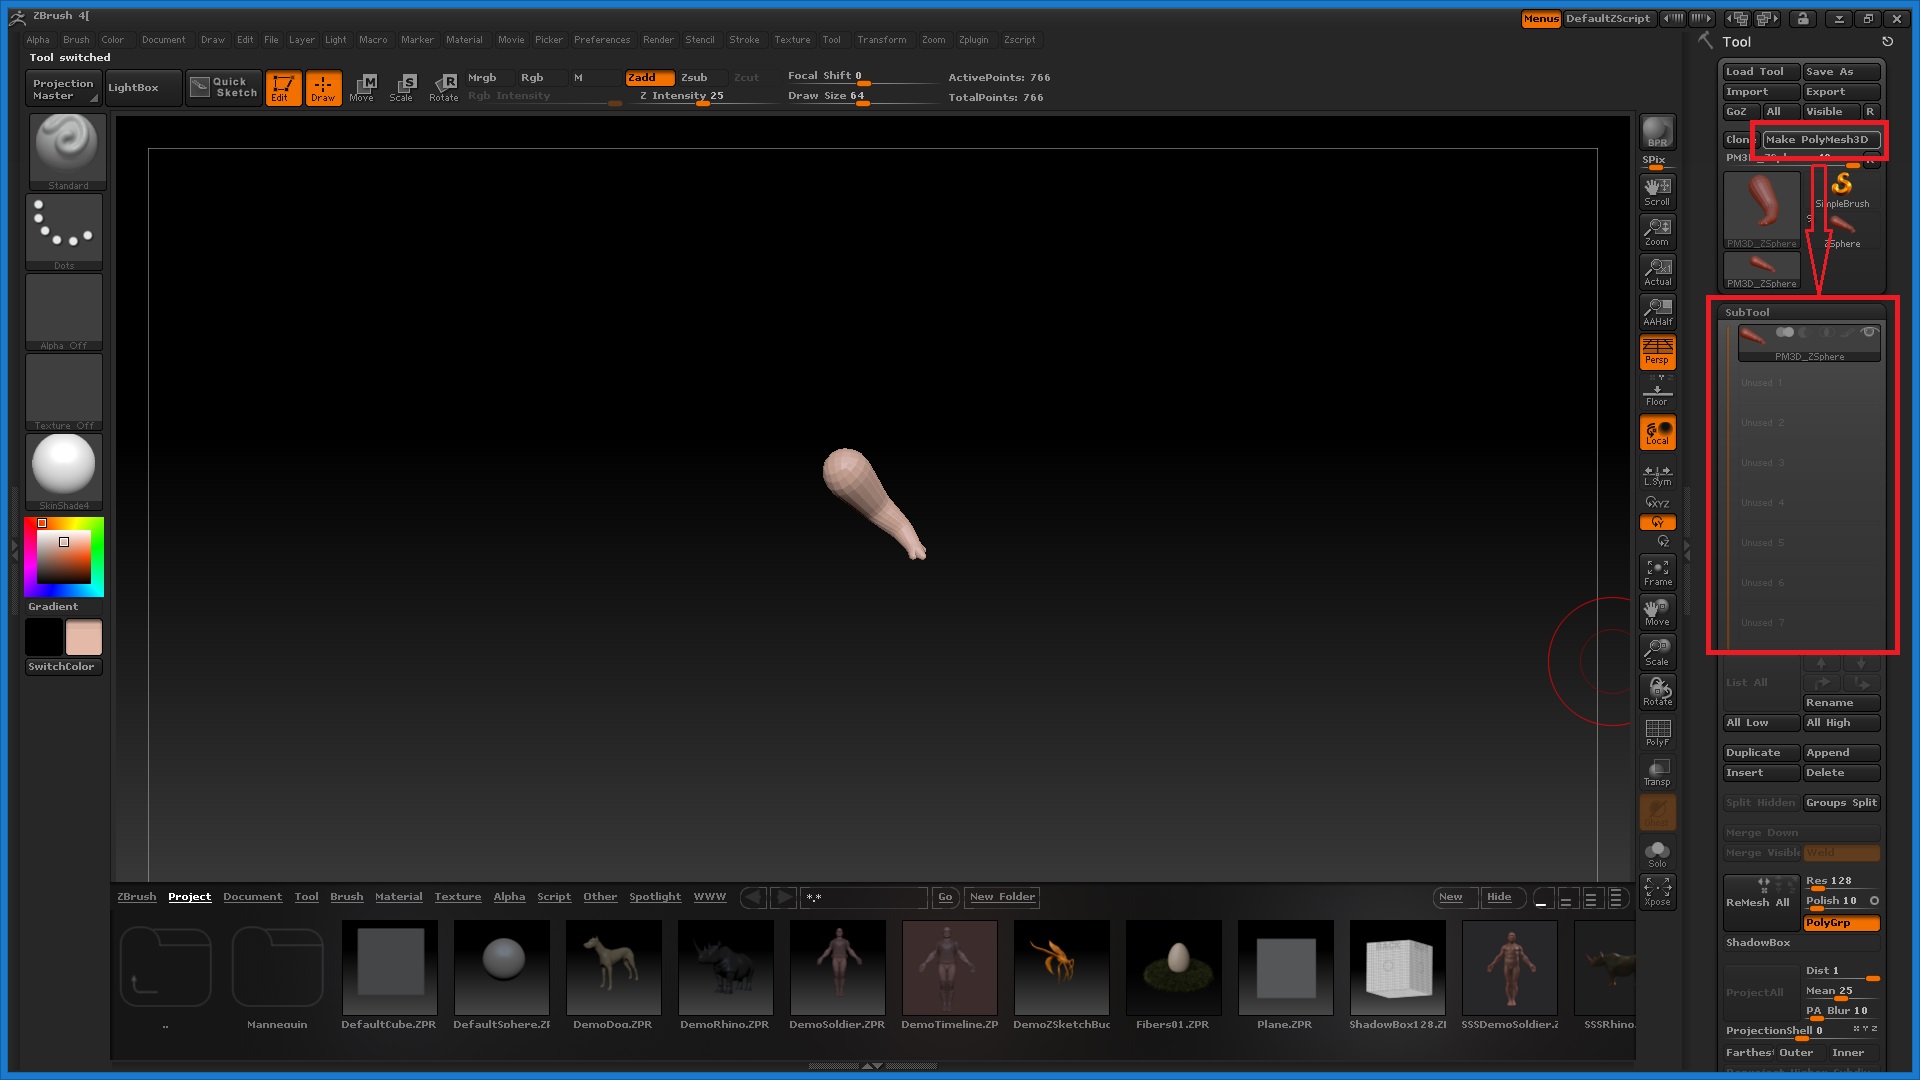Select the Scale mode icon in top toolbar
This screenshot has height=1080, width=1920.
coord(403,87)
